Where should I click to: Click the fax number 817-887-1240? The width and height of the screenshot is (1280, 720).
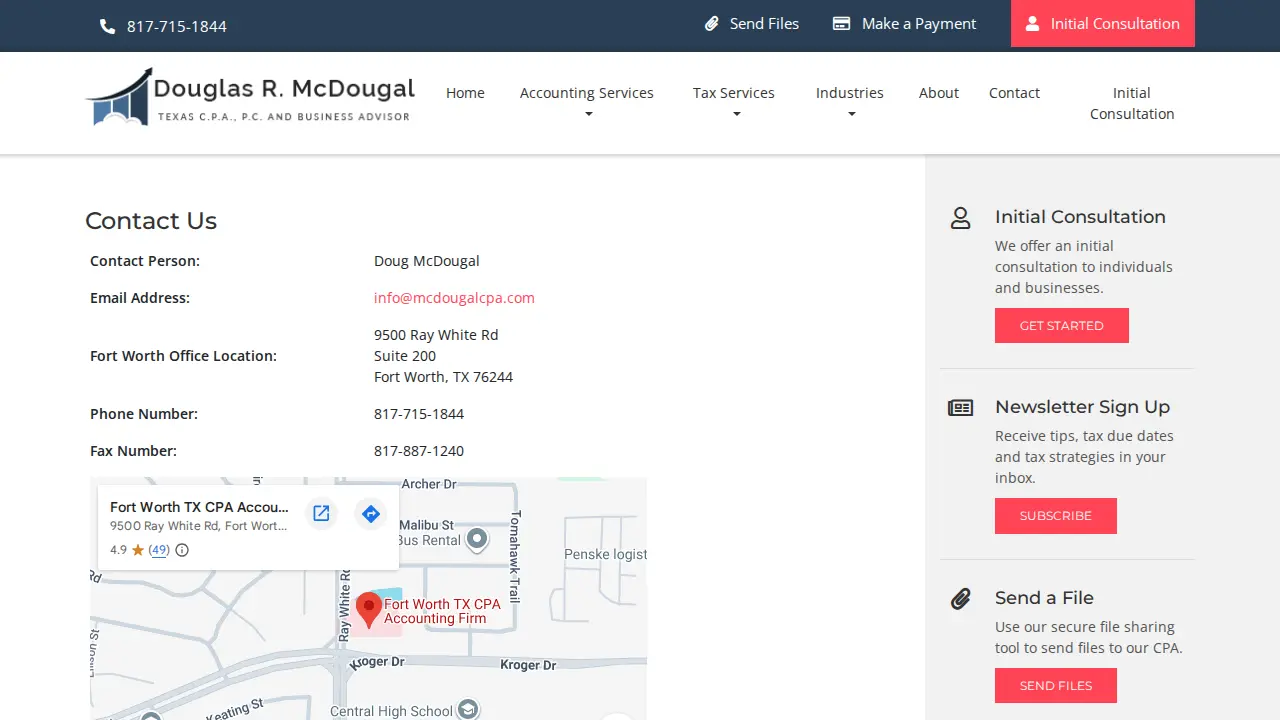coord(419,451)
